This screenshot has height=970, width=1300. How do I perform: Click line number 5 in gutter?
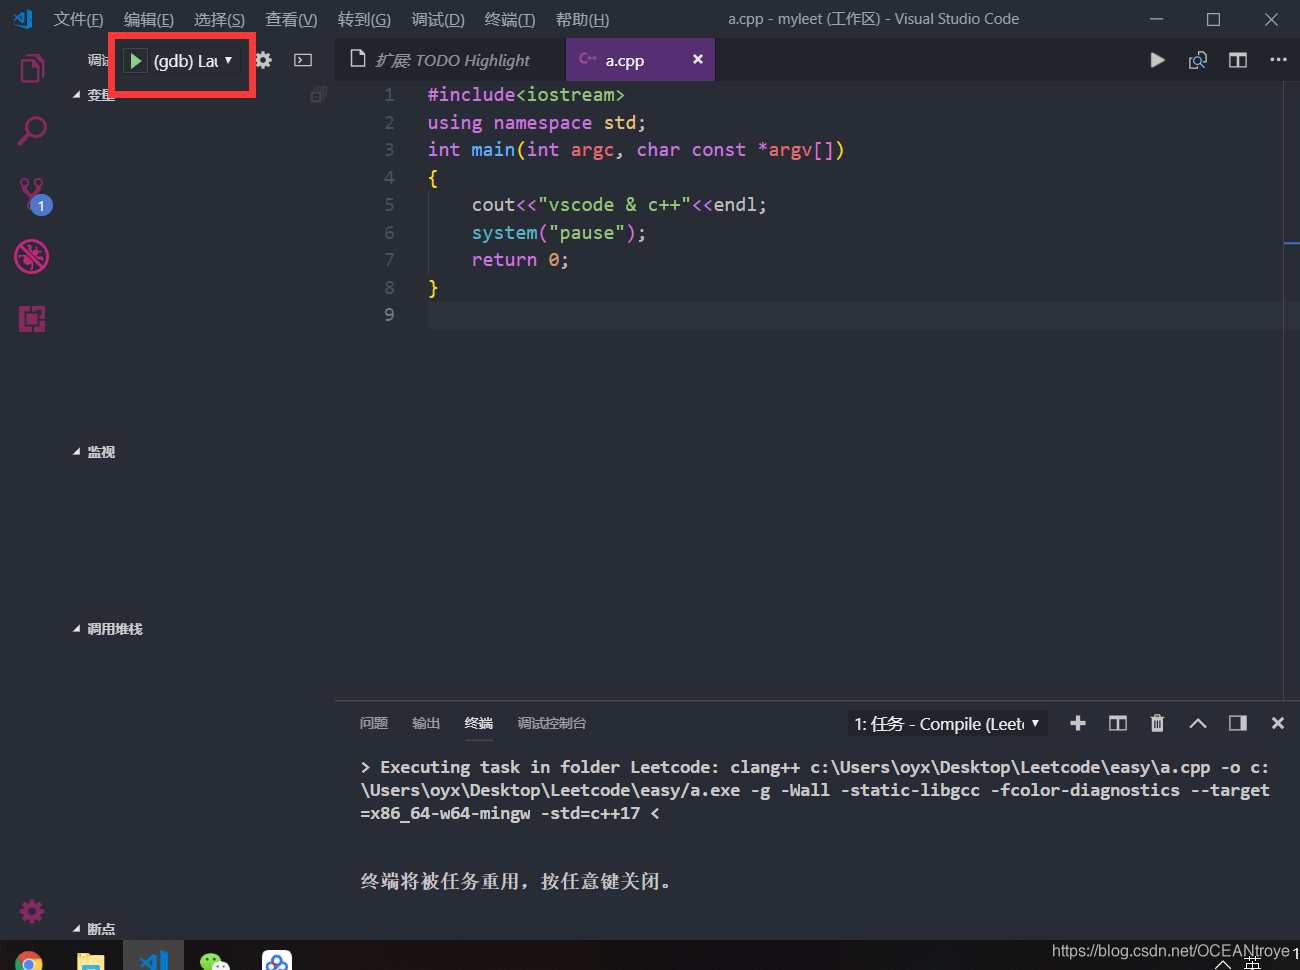point(389,205)
